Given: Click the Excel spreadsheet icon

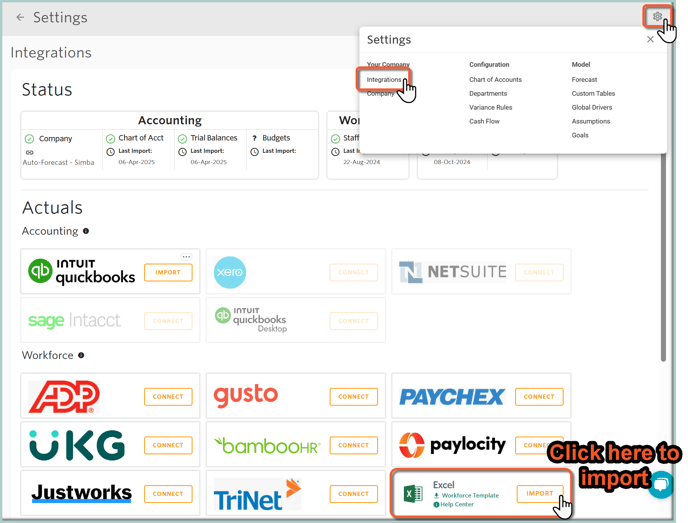Looking at the screenshot, I should (x=412, y=494).
